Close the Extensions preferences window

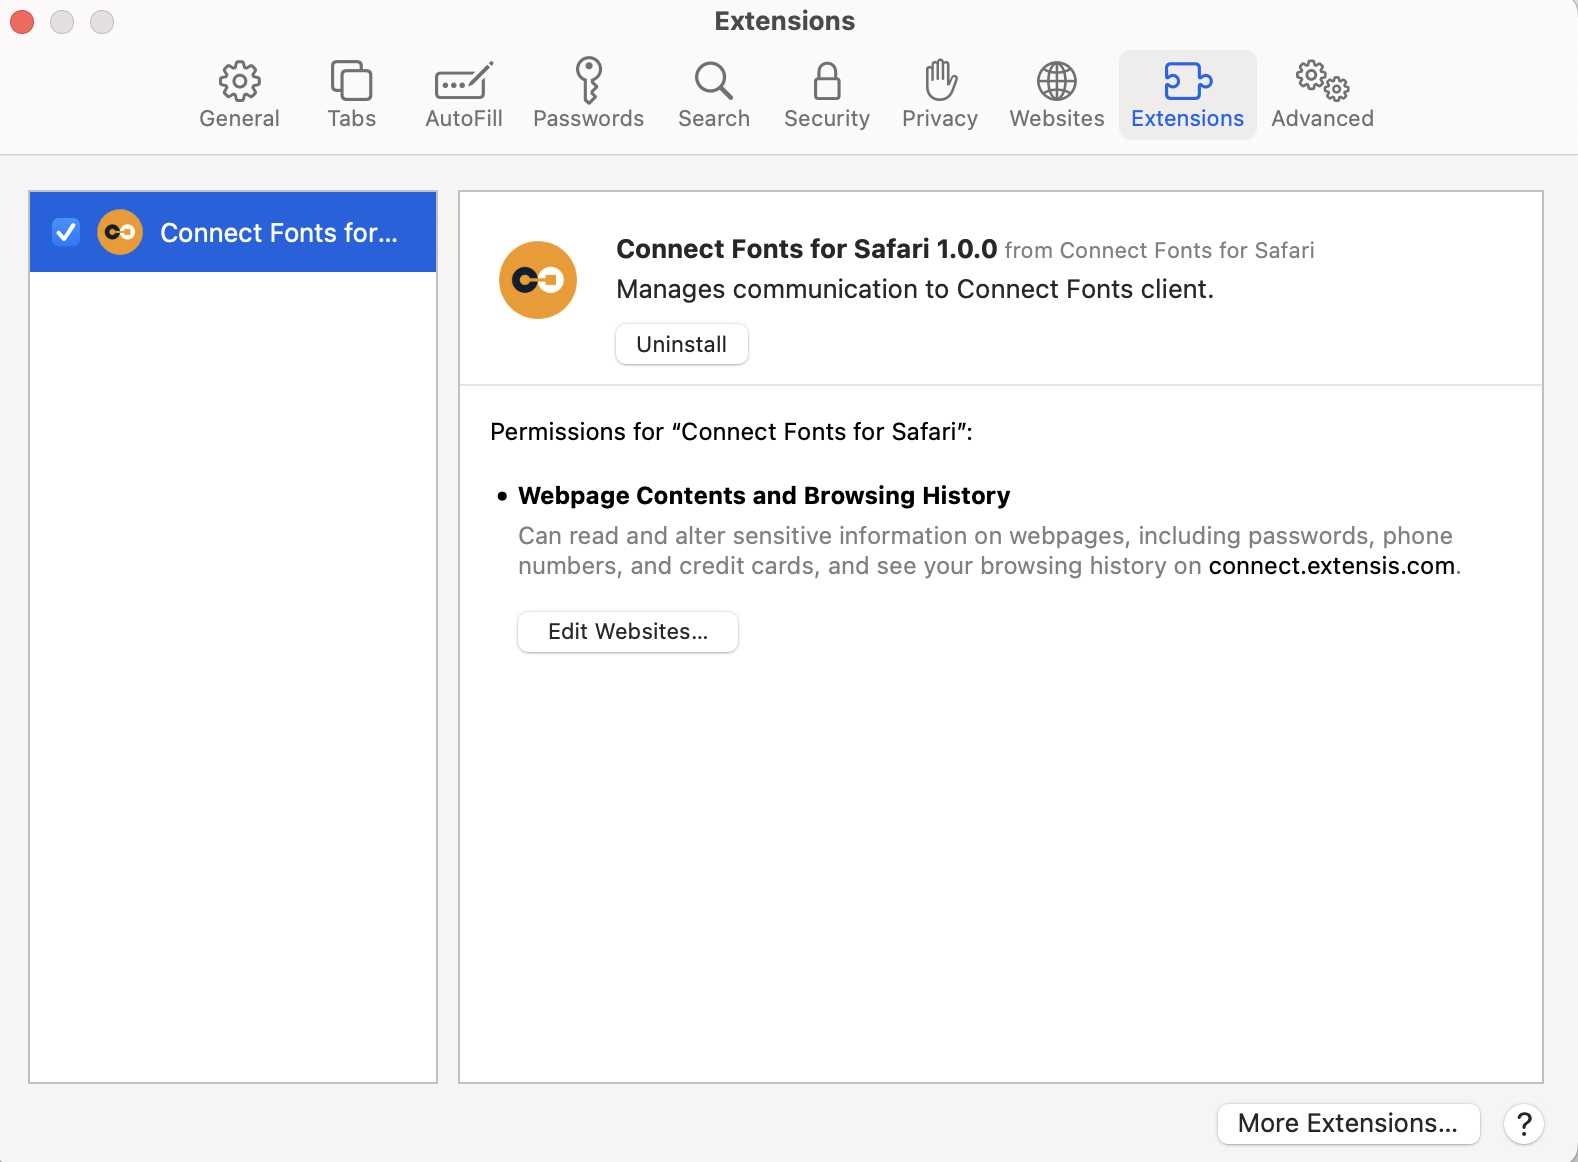coord(22,21)
